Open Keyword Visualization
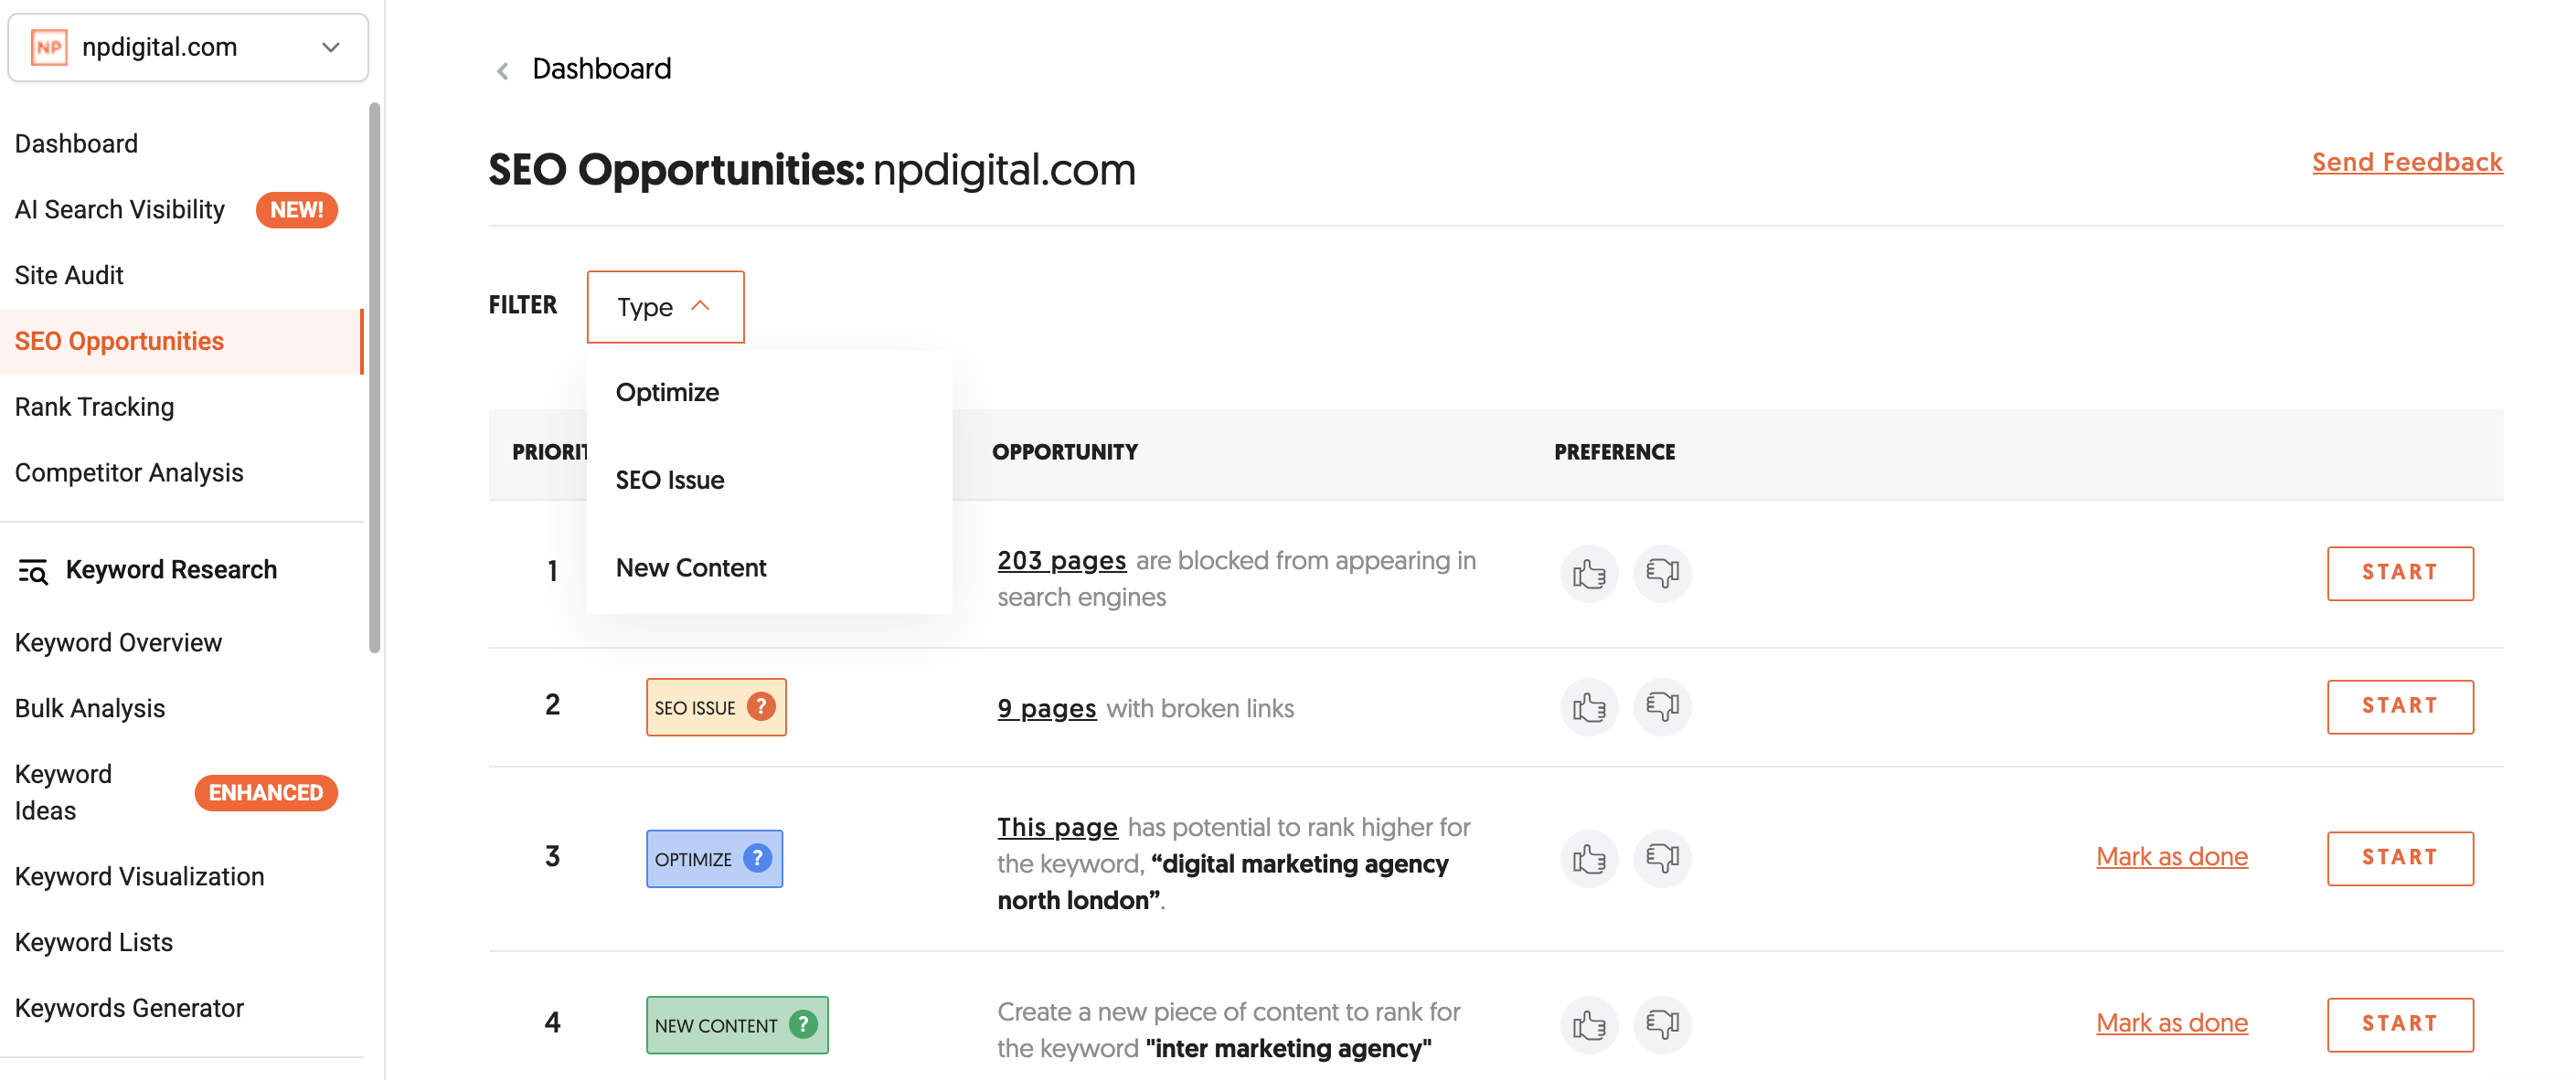The width and height of the screenshot is (2576, 1080). tap(139, 876)
